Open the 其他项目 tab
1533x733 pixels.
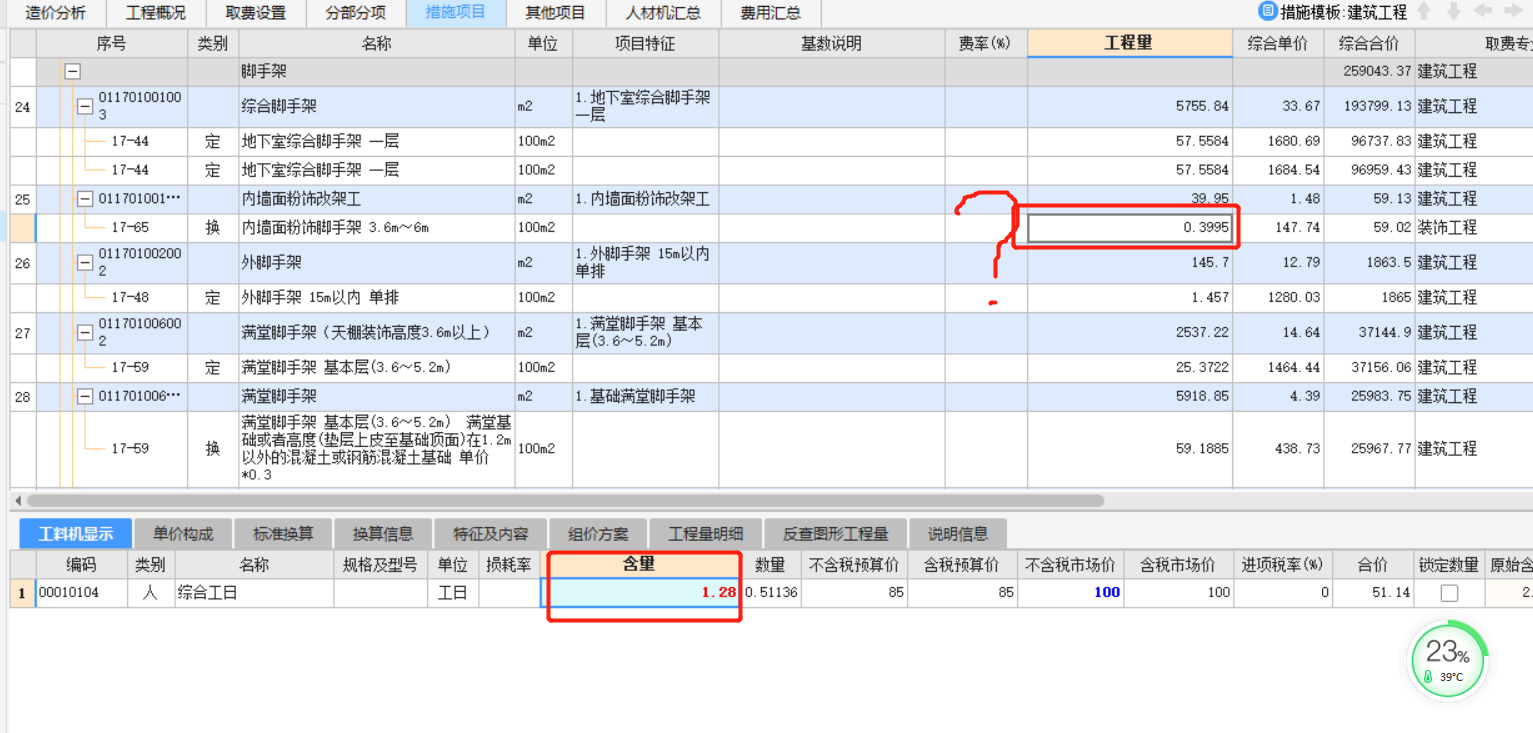point(556,13)
